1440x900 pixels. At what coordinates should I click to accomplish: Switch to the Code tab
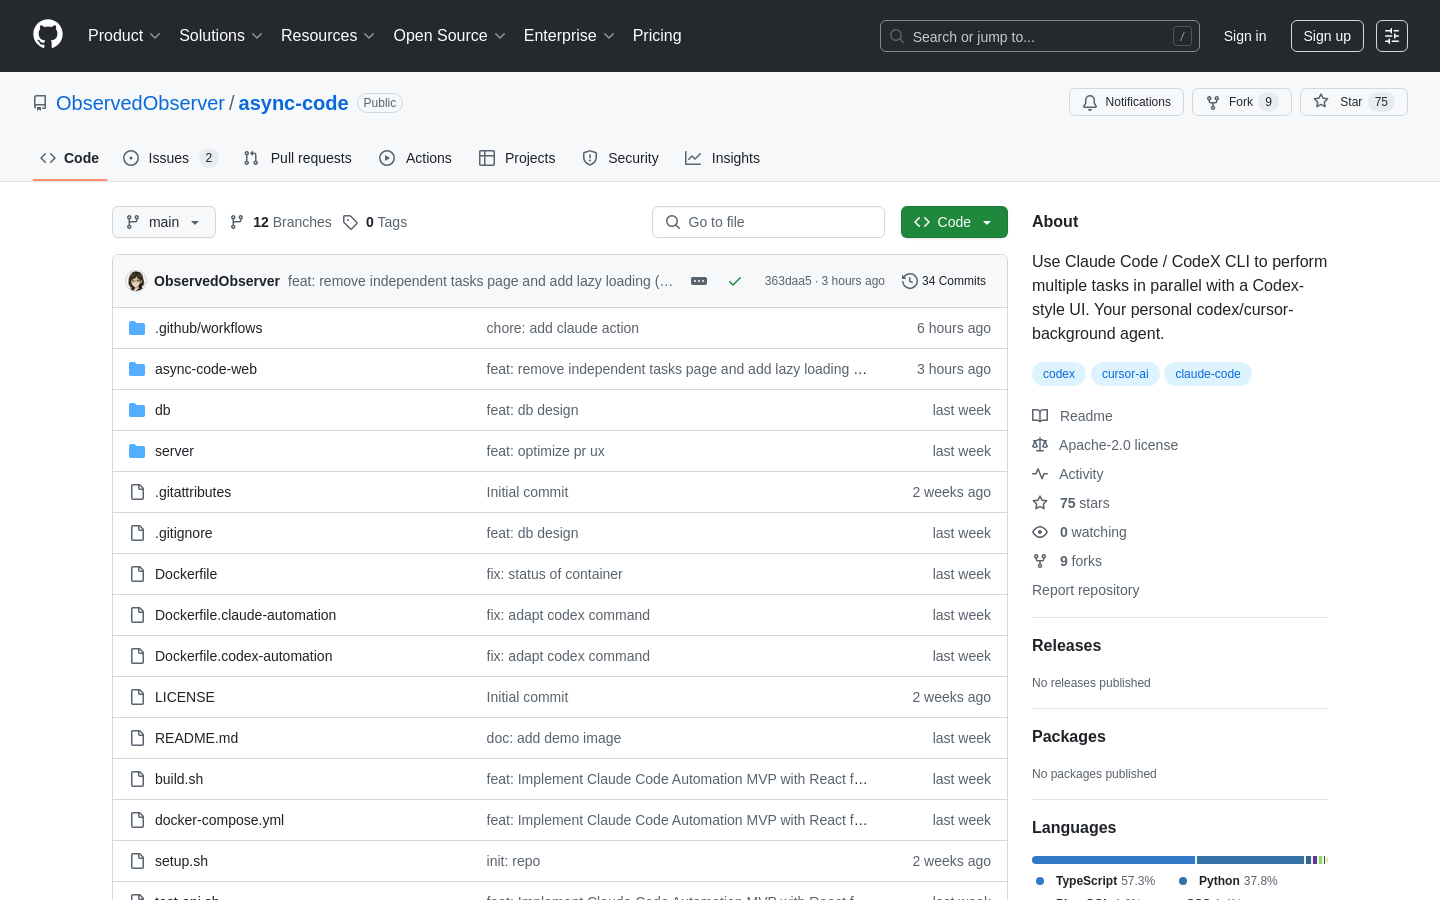[70, 158]
